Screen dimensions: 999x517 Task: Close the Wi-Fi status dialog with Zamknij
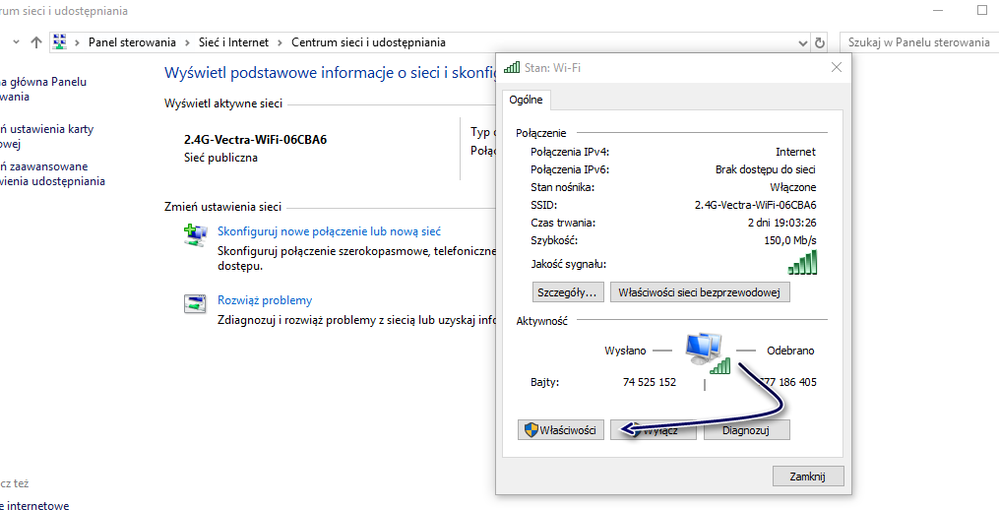click(x=808, y=476)
